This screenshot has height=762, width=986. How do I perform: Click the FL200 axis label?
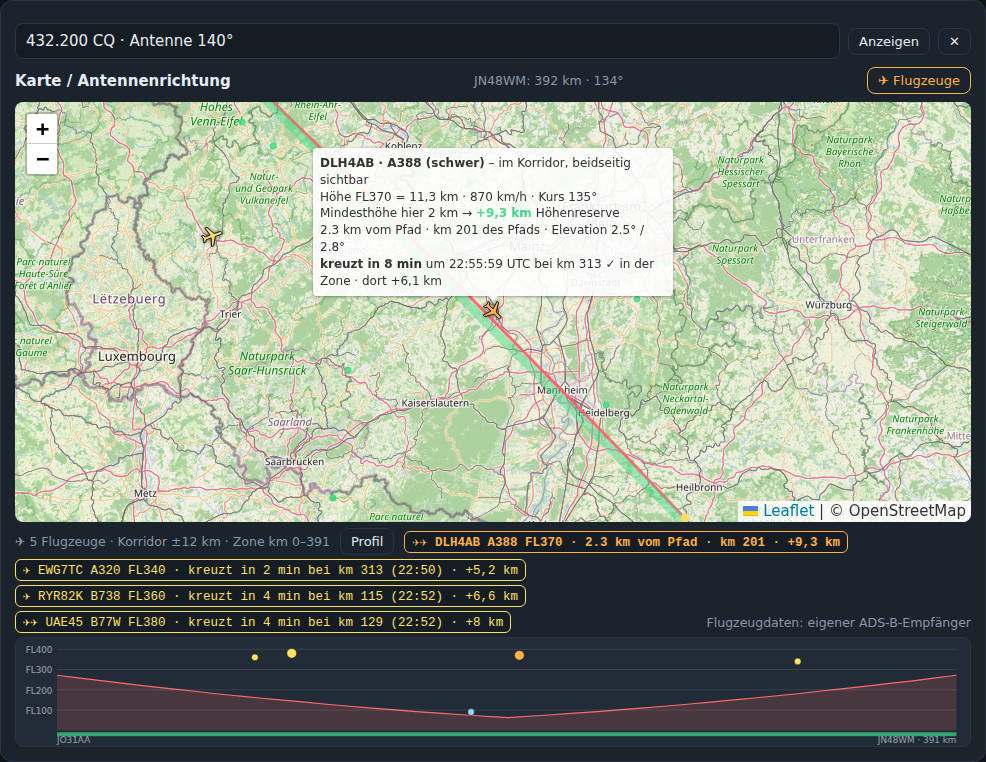coord(39,691)
